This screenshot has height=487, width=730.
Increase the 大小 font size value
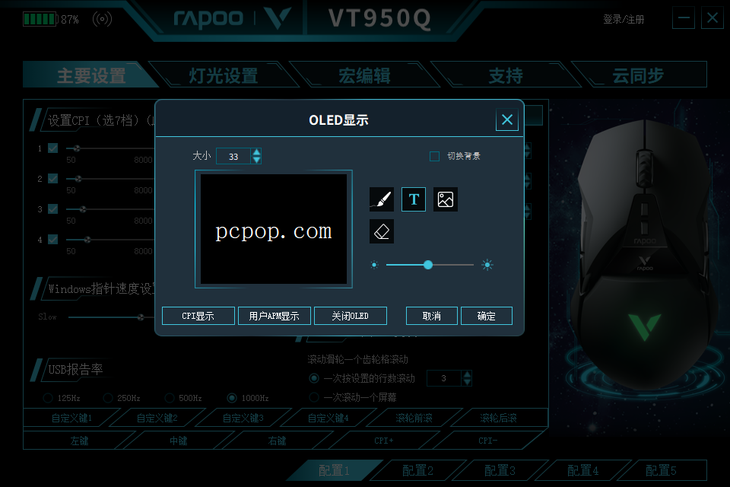pos(256,152)
